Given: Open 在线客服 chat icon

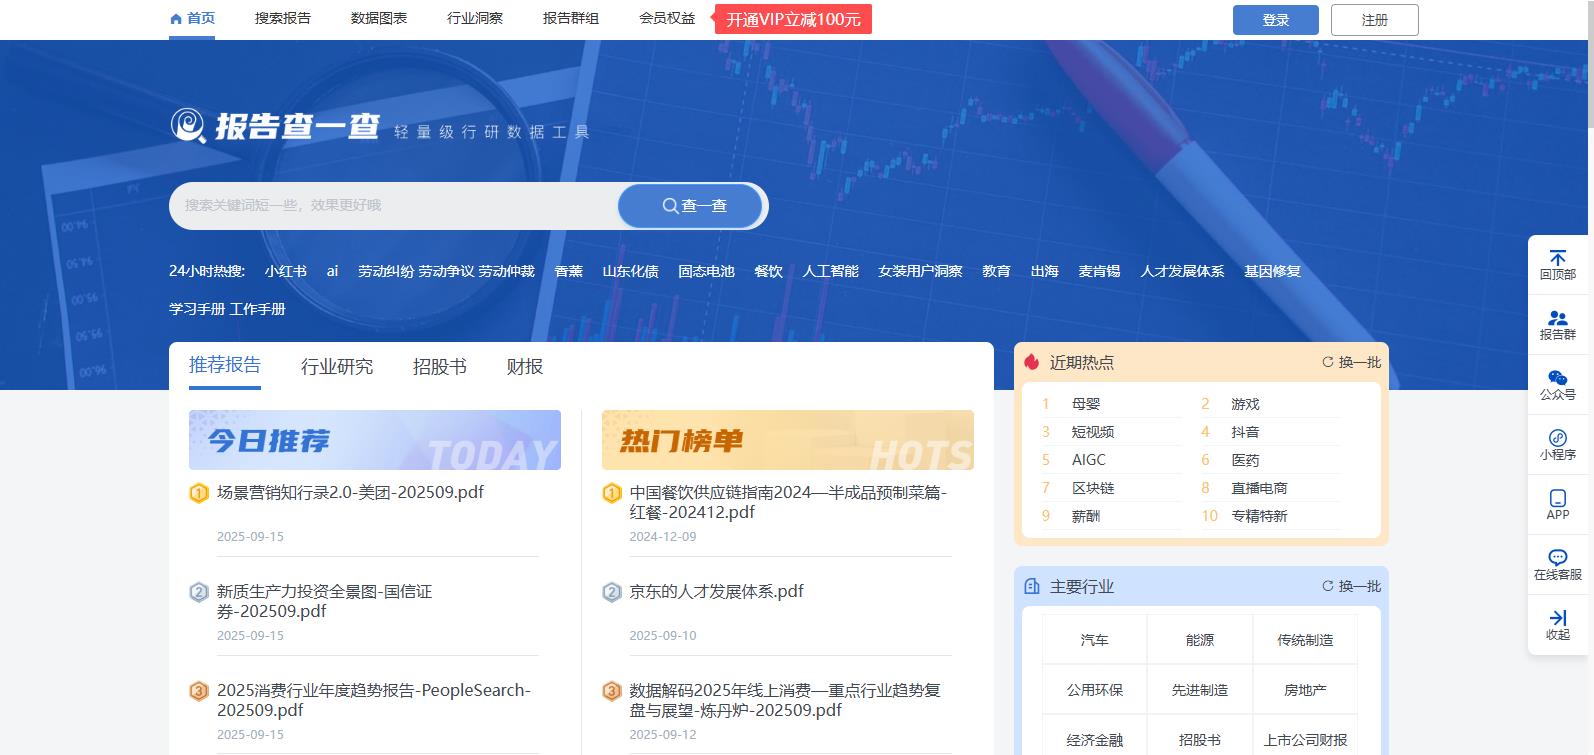Looking at the screenshot, I should (1557, 559).
